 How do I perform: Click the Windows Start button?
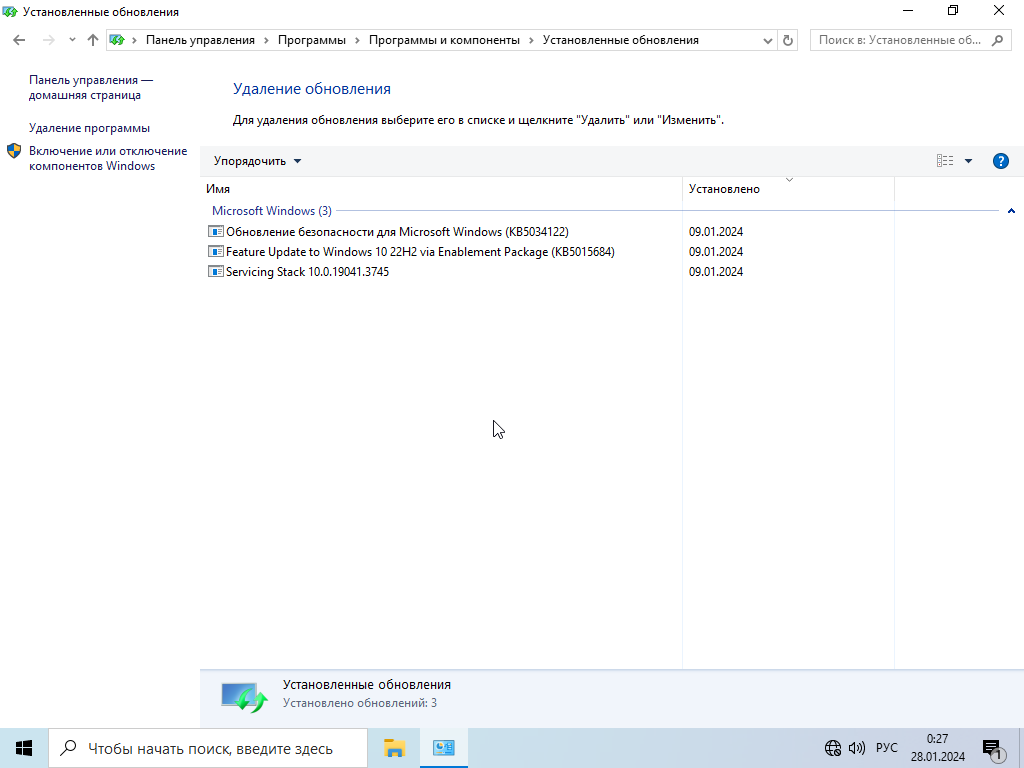pos(24,748)
